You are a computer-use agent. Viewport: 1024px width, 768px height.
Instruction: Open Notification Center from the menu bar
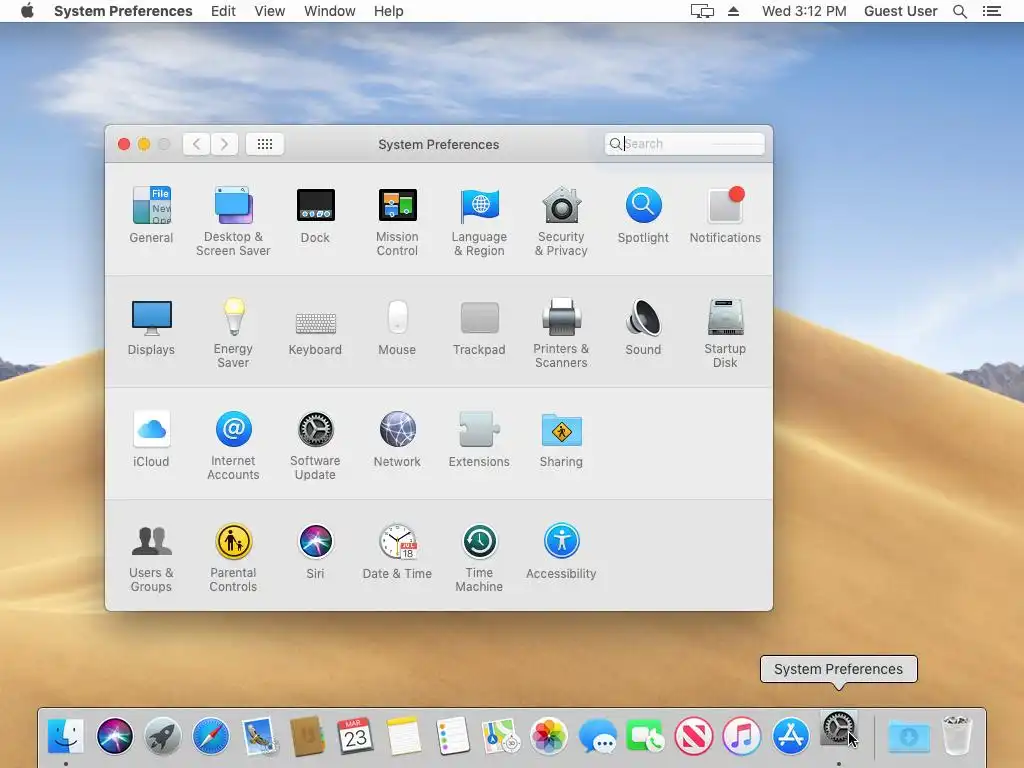(992, 11)
